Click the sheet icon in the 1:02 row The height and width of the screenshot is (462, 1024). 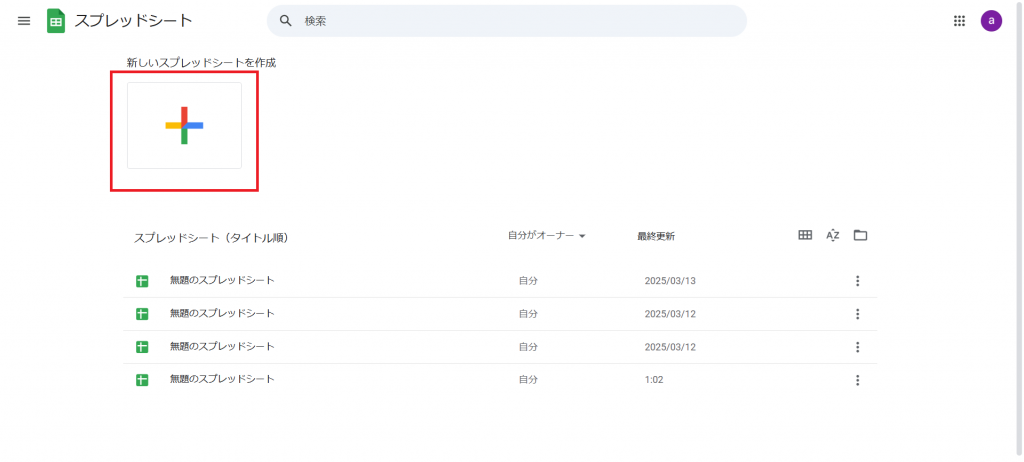[142, 380]
